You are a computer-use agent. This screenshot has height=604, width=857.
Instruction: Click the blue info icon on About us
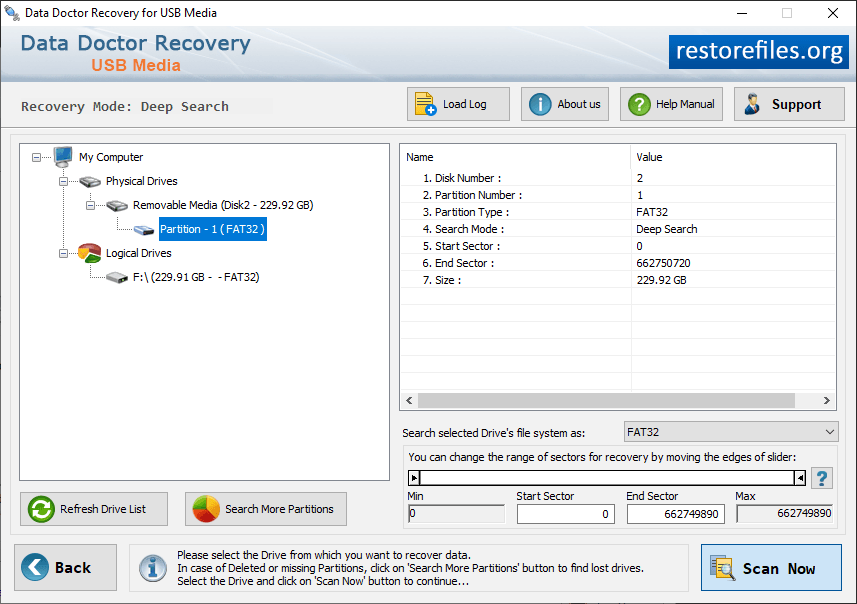[540, 104]
